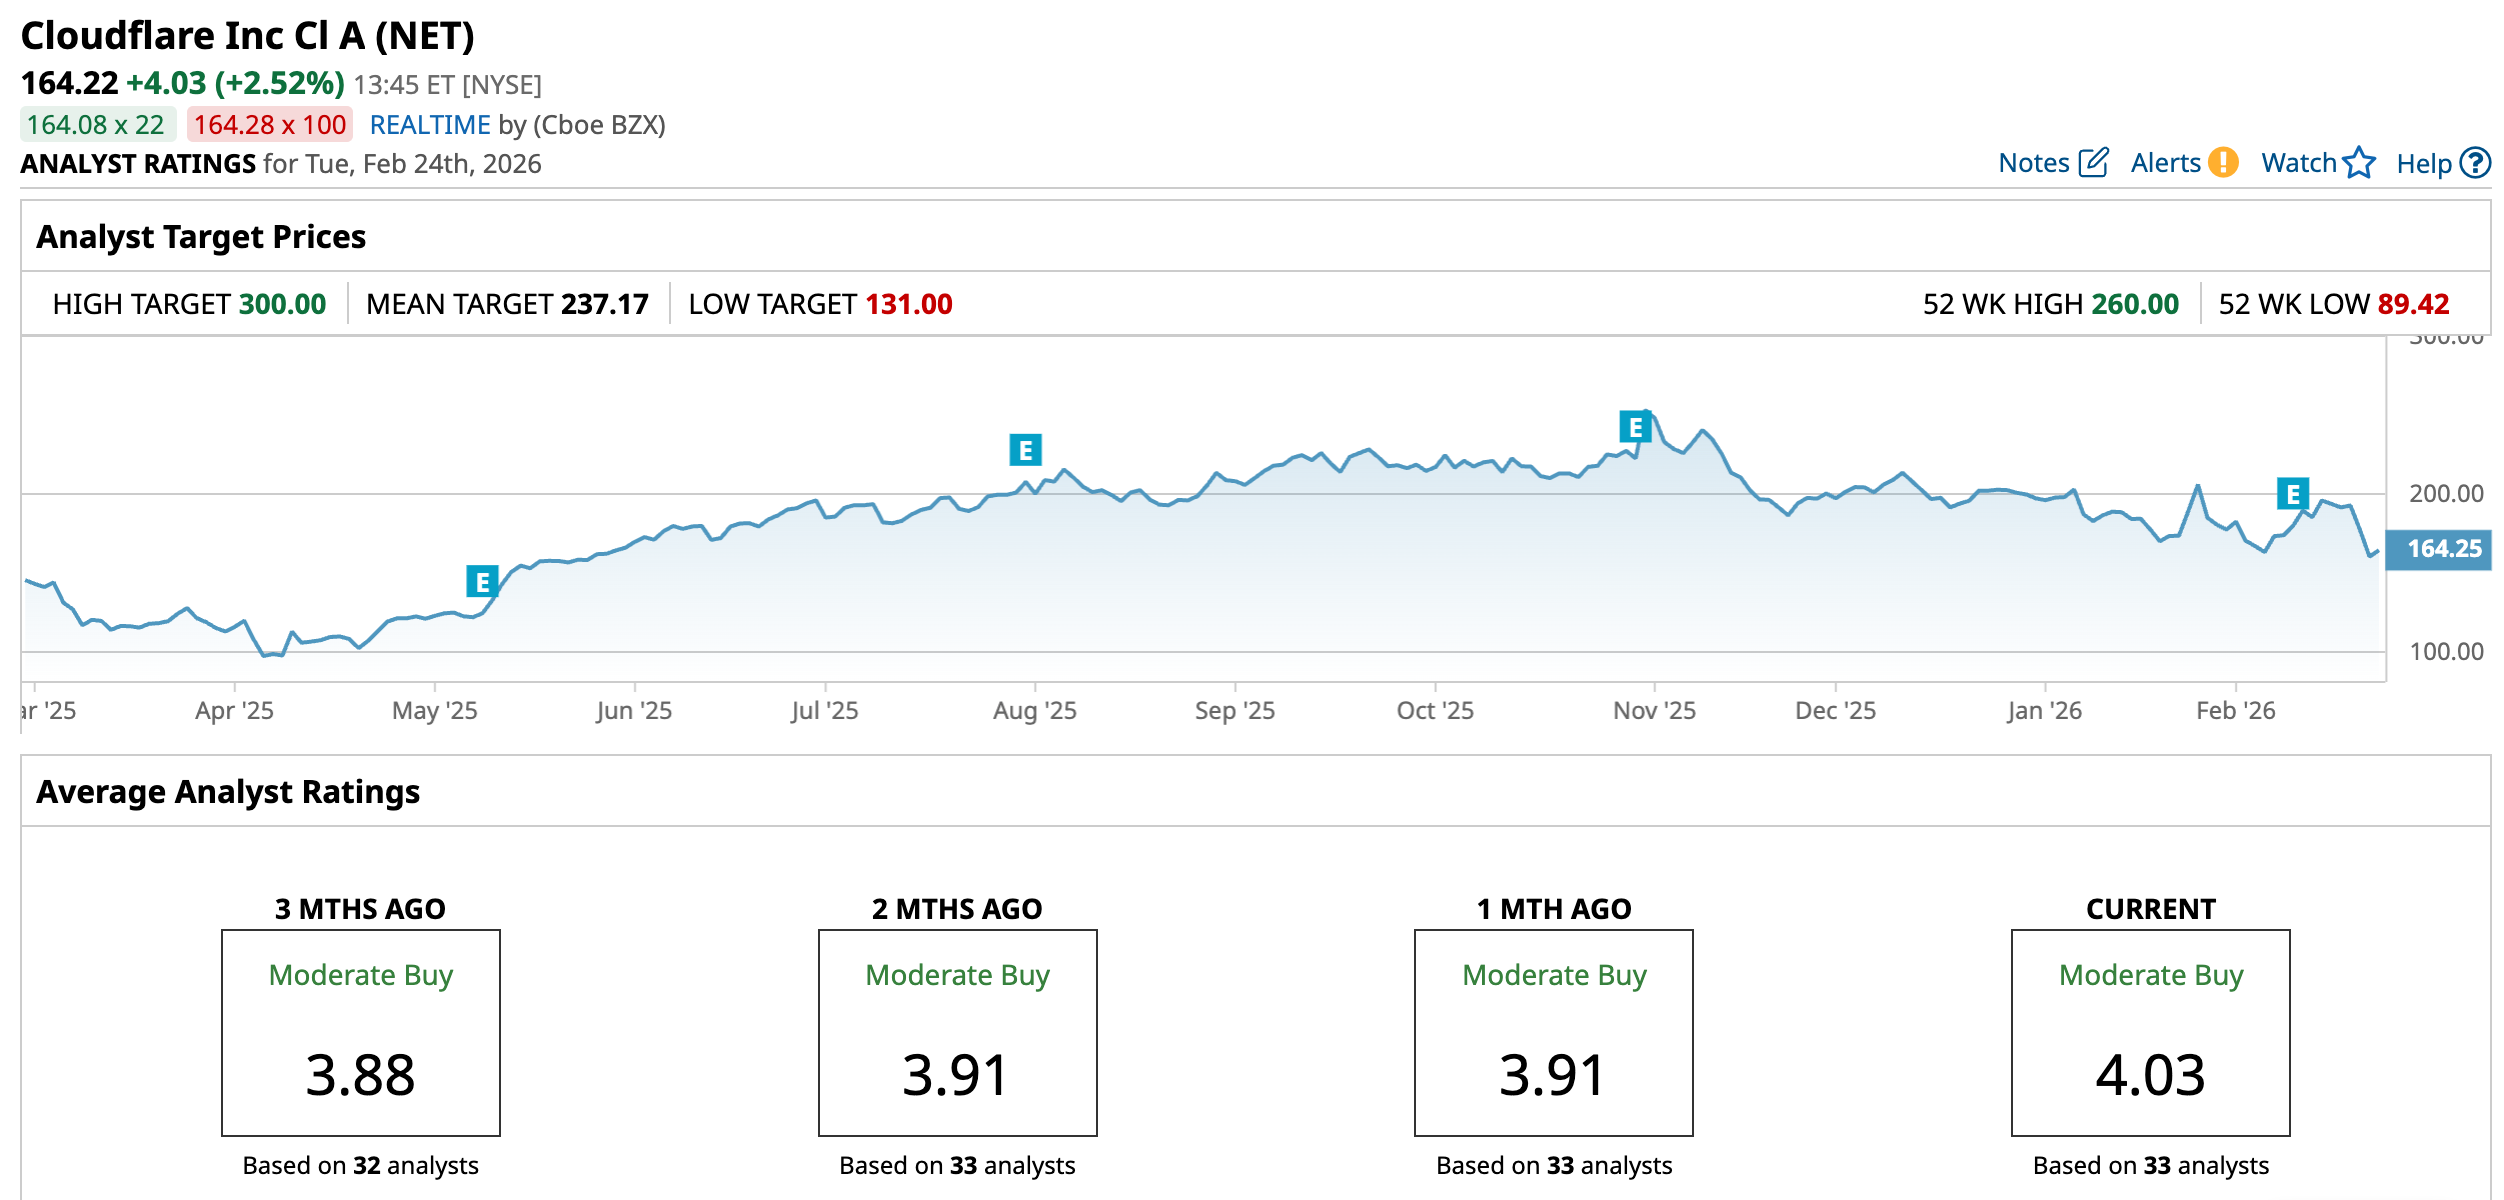2504x1200 pixels.
Task: Click the orange Alerts exclamation icon
Action: click(2223, 162)
